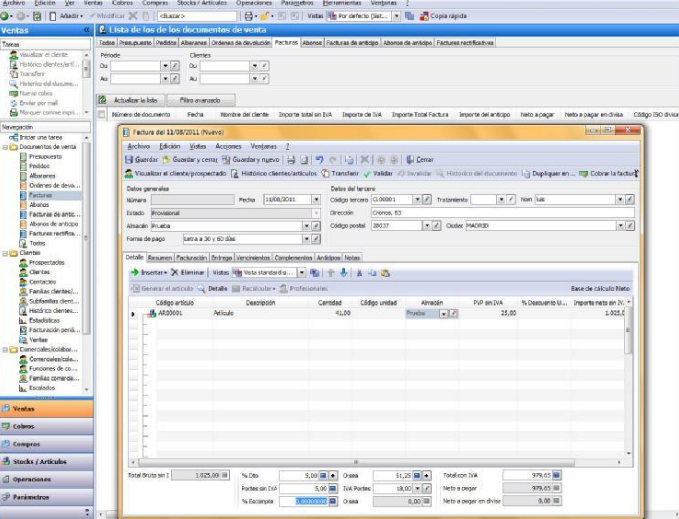Screen dimensions: 679x519
Task: Click the Transferir icon in invoice toolbar
Action: [326, 173]
